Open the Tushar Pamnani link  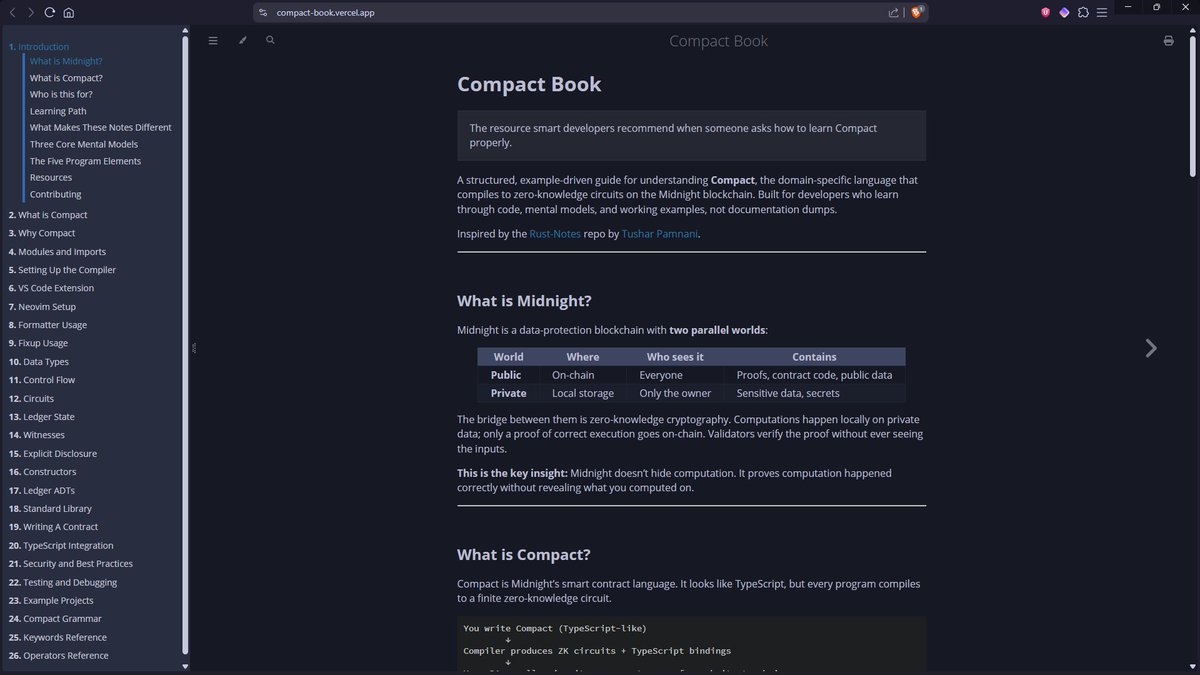(x=660, y=234)
